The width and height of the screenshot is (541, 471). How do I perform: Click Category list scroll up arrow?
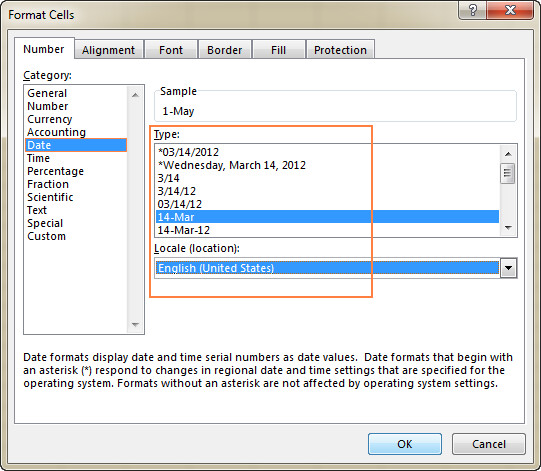coord(136,95)
